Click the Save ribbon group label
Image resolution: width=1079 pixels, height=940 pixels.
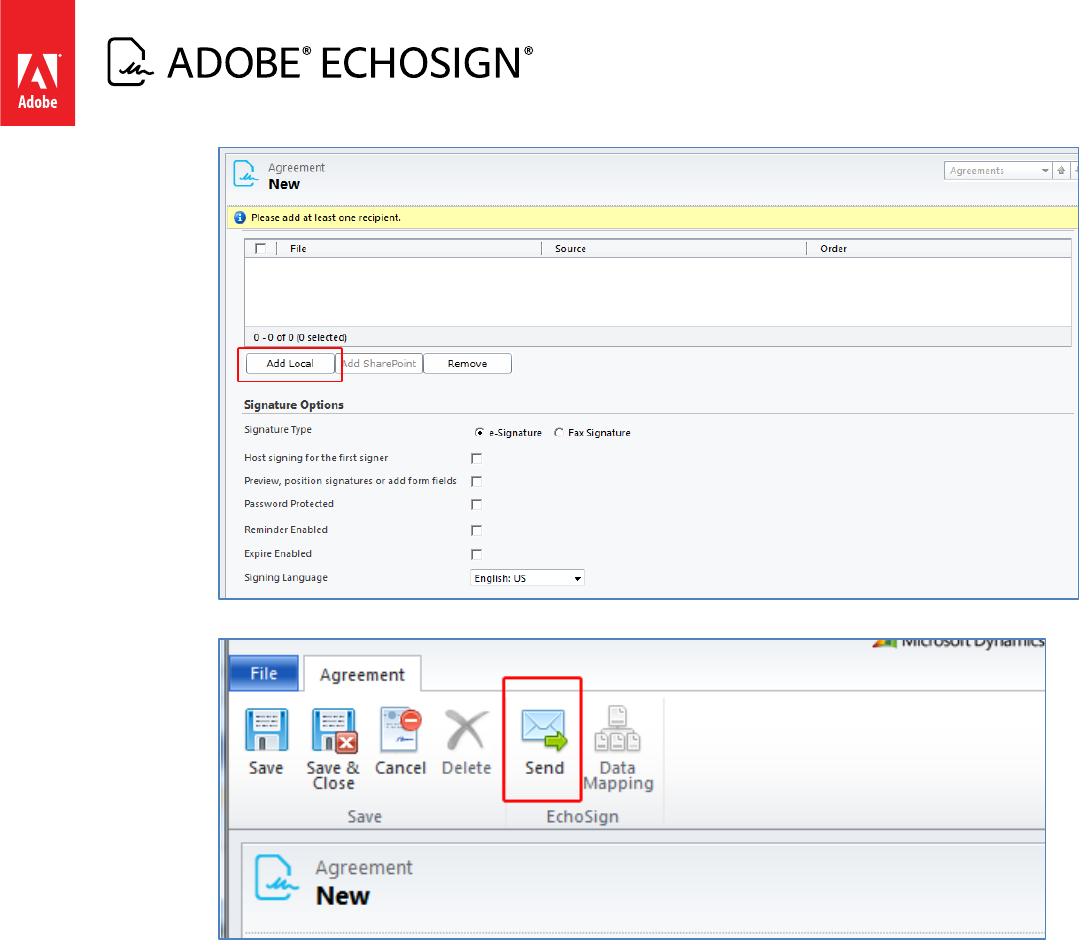click(364, 816)
